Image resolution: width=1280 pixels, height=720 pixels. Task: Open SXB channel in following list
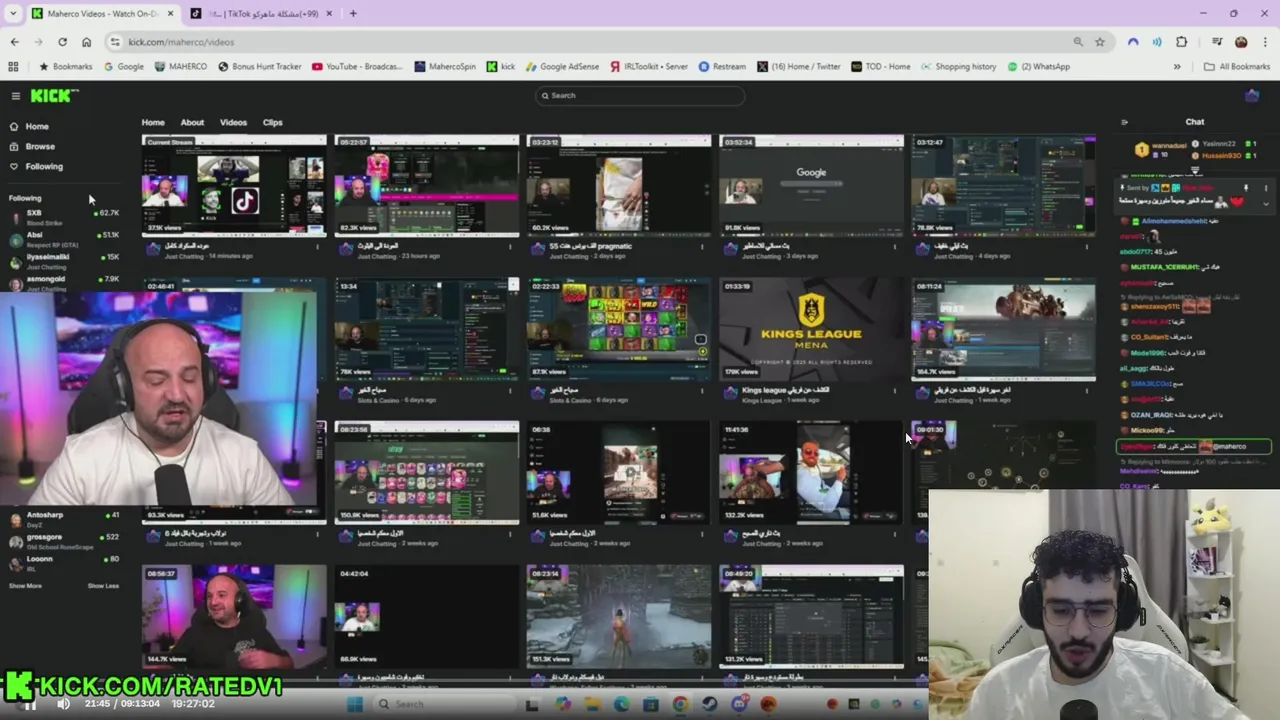coord(62,217)
